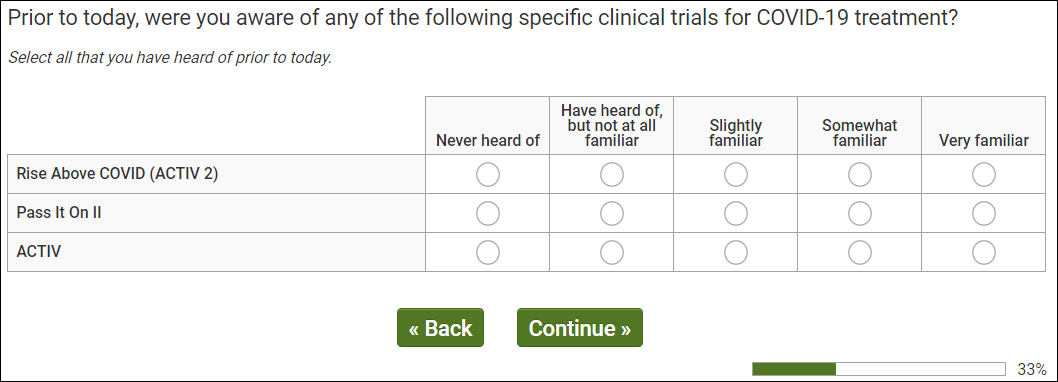Select 'Somewhat familiar' for Rise Above COVID
The image size is (1058, 382).
click(x=860, y=174)
